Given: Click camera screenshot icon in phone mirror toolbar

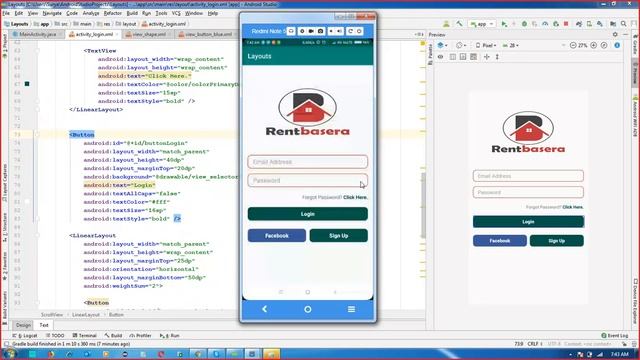Looking at the screenshot, I should 320,31.
